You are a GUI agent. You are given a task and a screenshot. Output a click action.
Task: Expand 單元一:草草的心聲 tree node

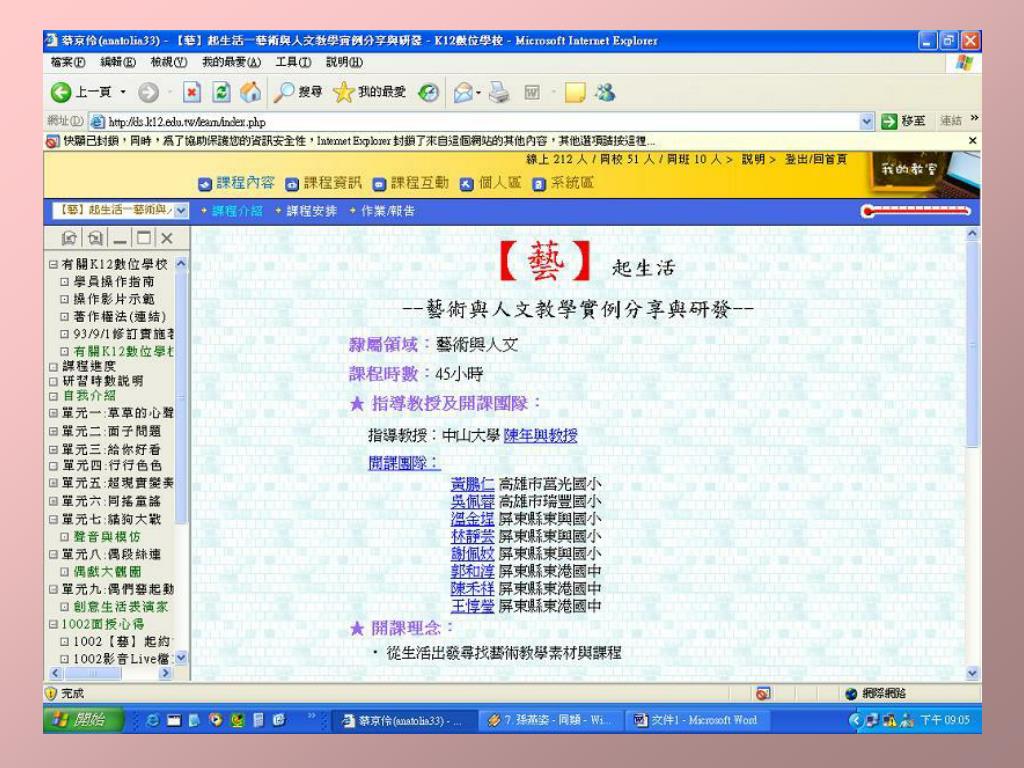point(53,413)
